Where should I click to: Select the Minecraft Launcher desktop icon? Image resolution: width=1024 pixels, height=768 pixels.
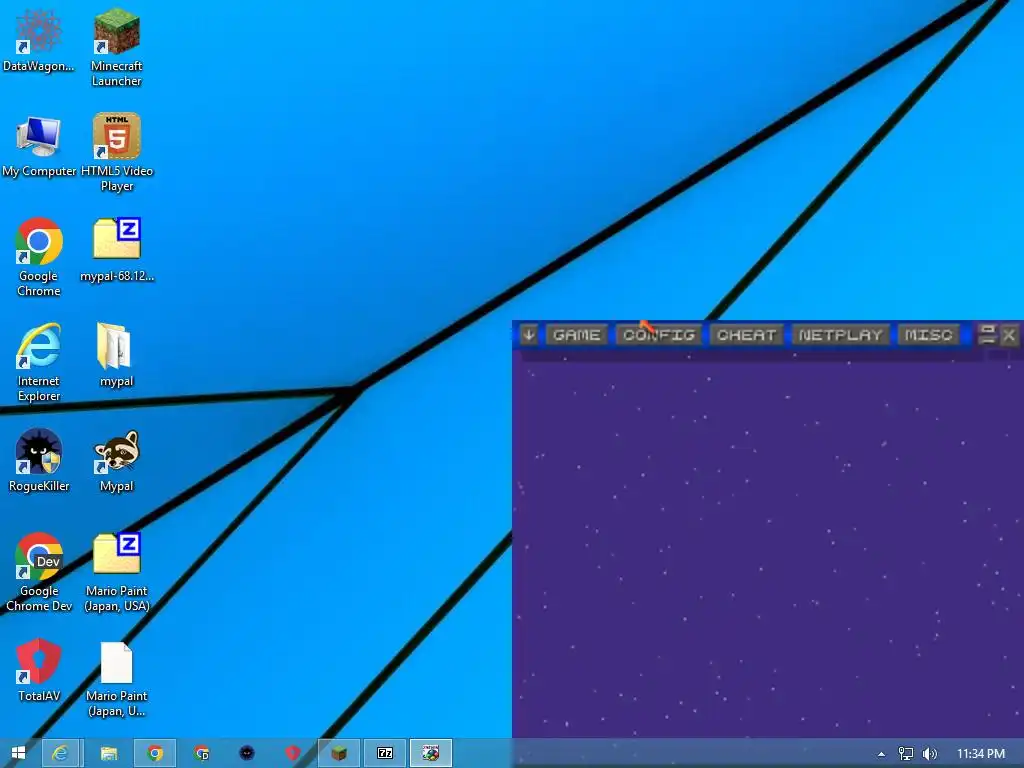(x=116, y=48)
